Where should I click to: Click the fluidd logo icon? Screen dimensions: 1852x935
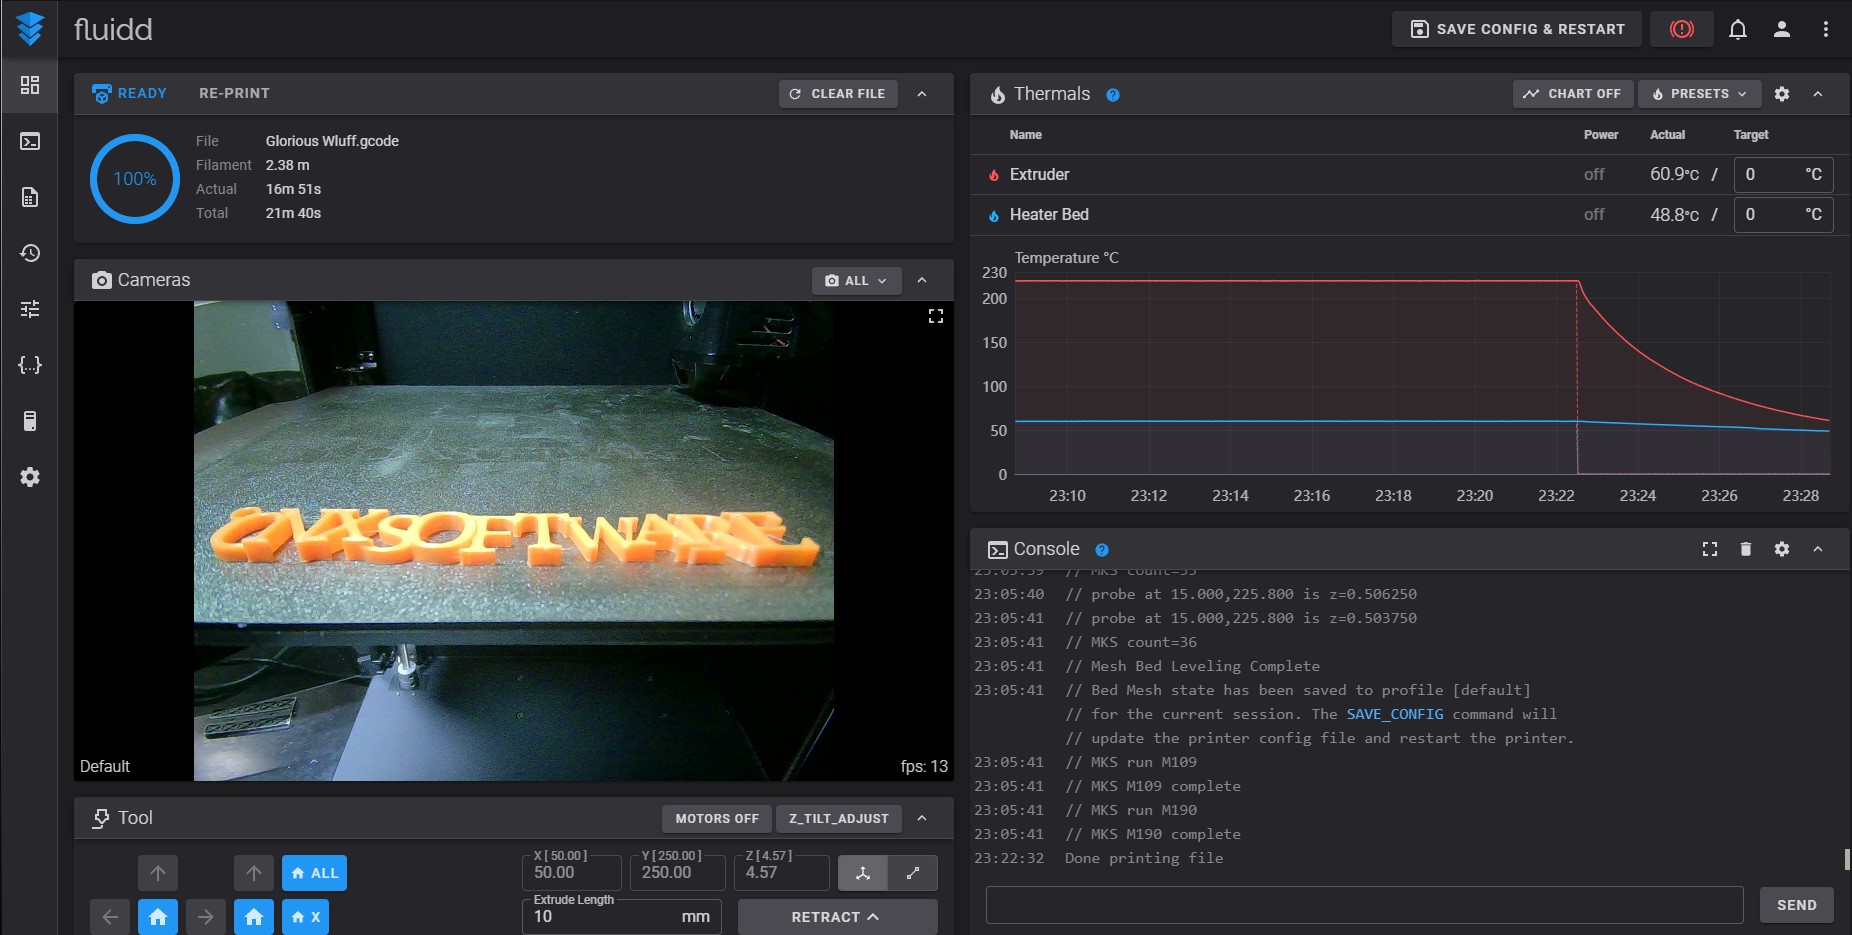click(30, 29)
